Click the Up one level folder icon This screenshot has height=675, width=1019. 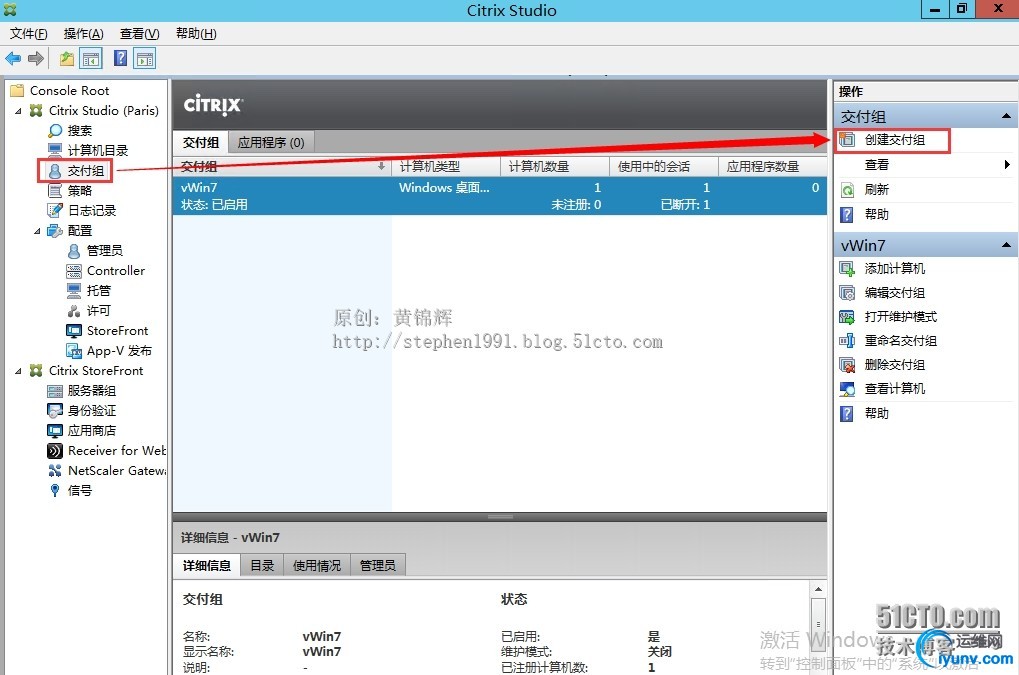coord(67,58)
